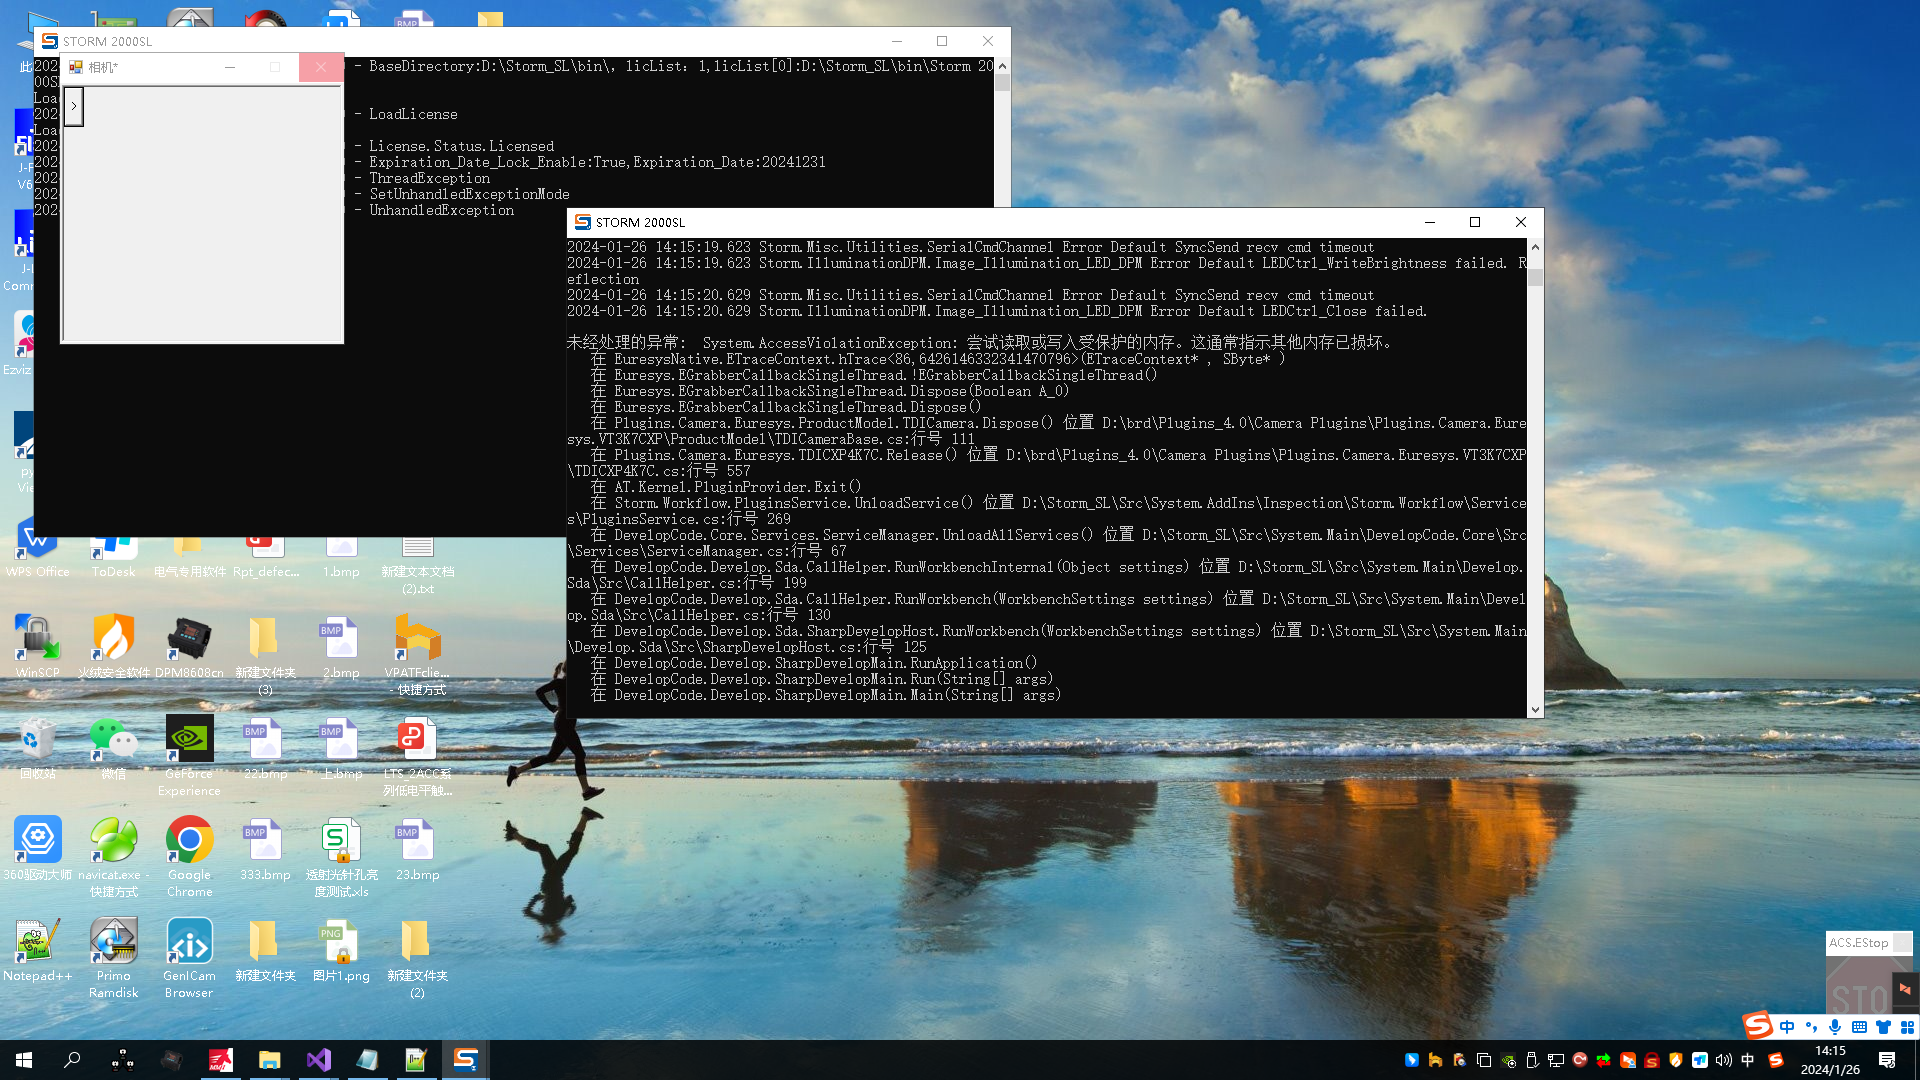Launch WeChat (微信) desktop icon
The width and height of the screenshot is (1920, 1080).
[114, 749]
